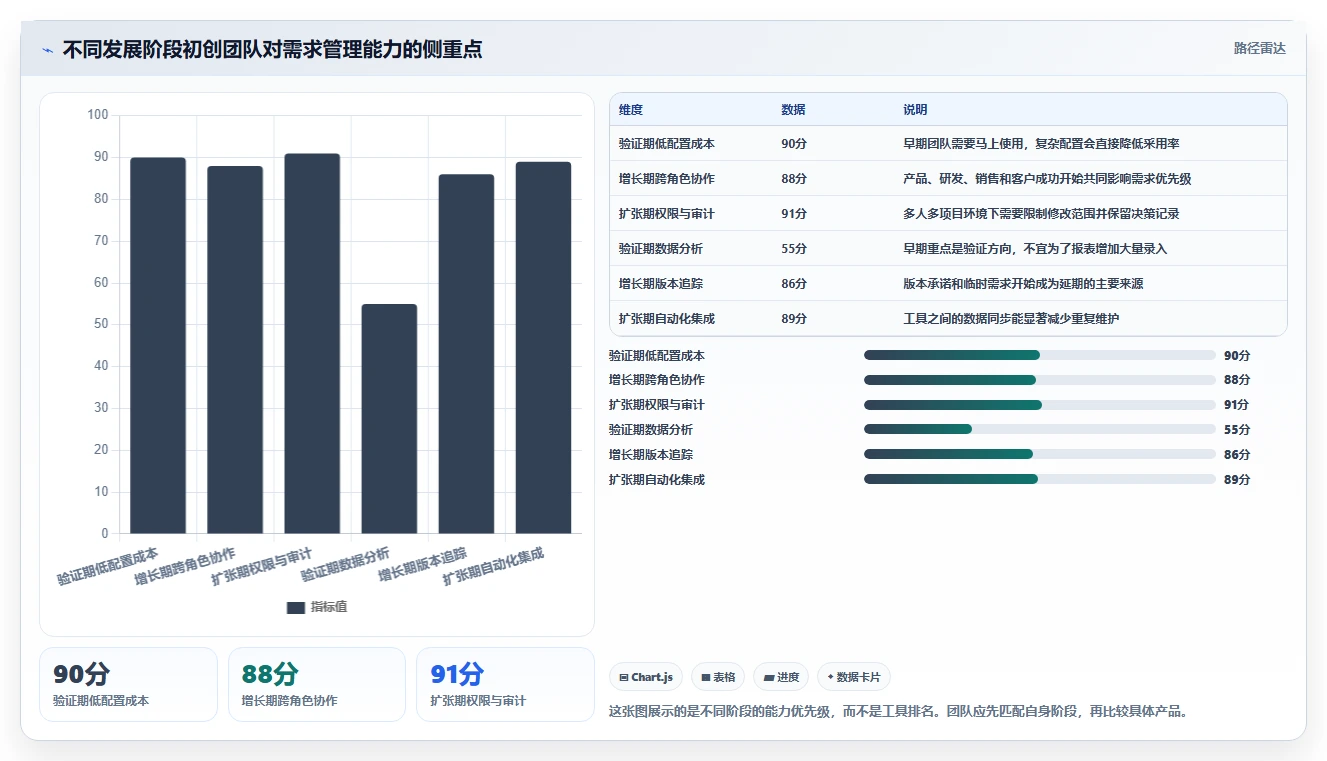Click the 数据卡片 tag chip
1327x761 pixels.
[853, 677]
